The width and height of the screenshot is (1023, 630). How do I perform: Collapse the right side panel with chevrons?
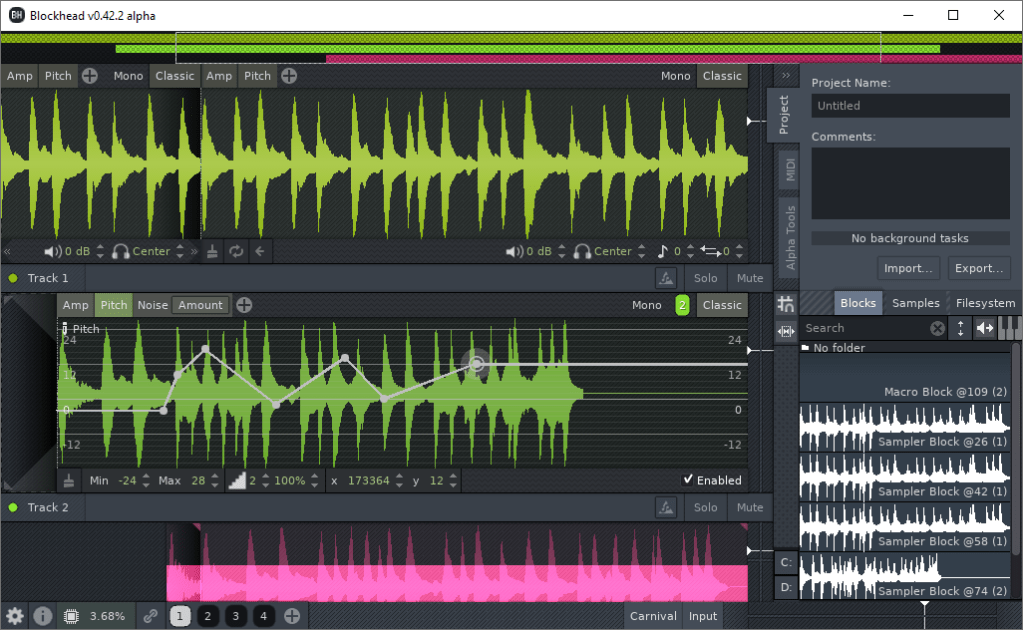786,75
